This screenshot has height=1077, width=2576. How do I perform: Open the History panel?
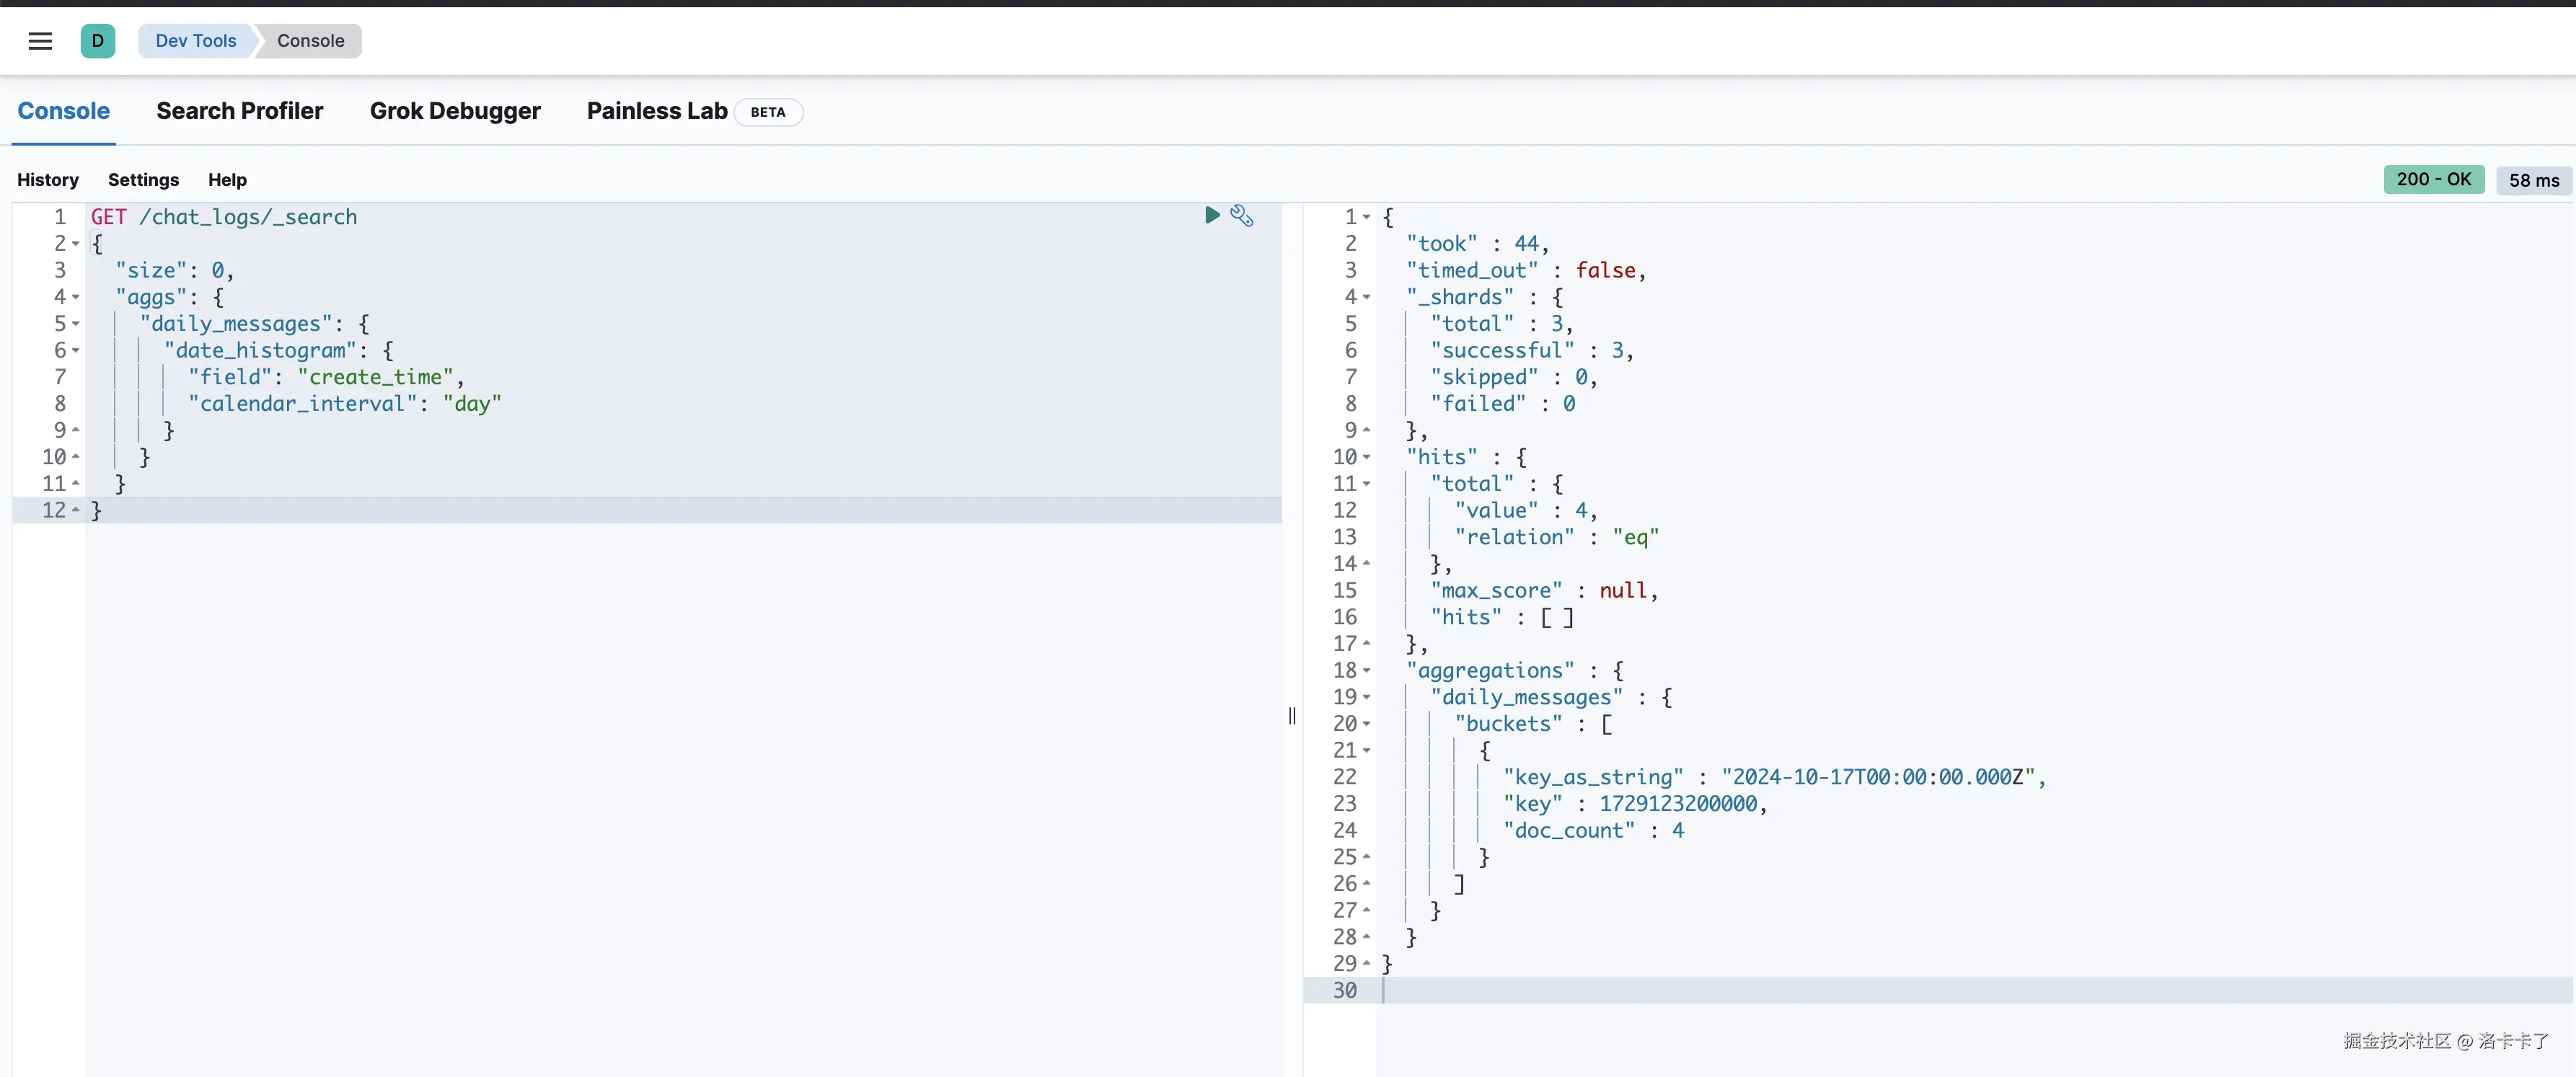coord(48,180)
